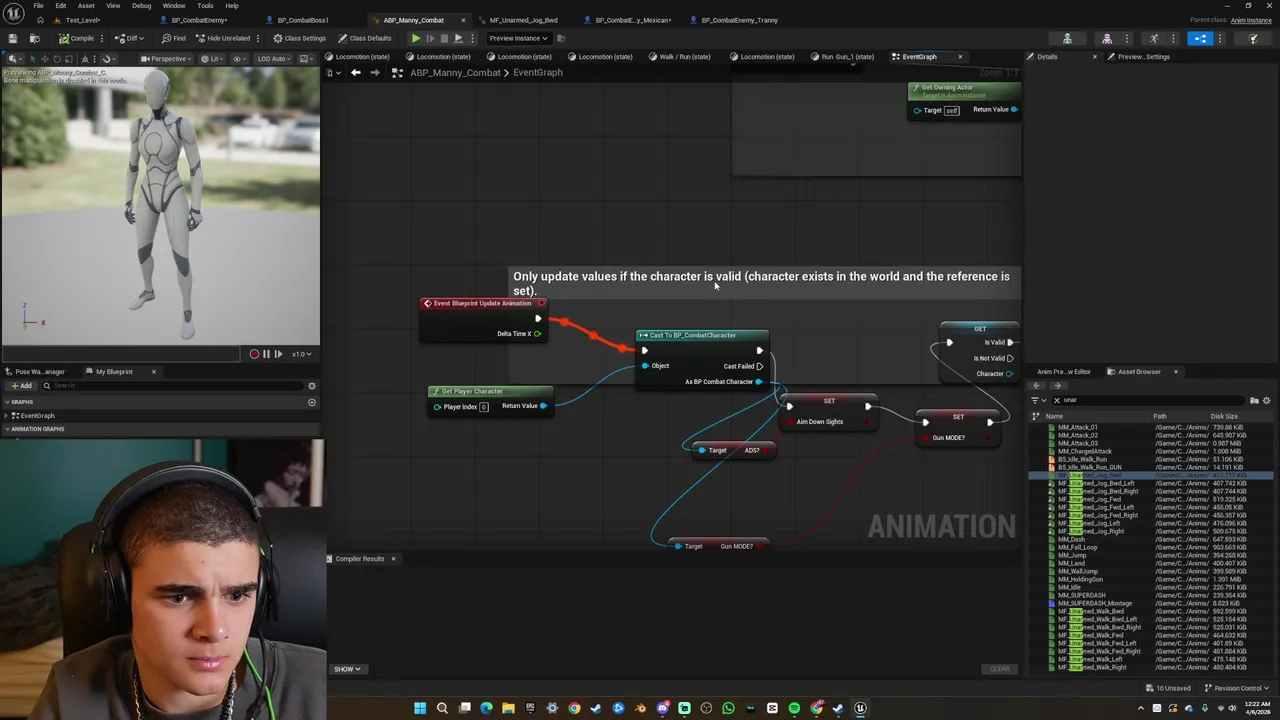The width and height of the screenshot is (1280, 720).
Task: Open the Lit view mode dropdown
Action: 211,59
